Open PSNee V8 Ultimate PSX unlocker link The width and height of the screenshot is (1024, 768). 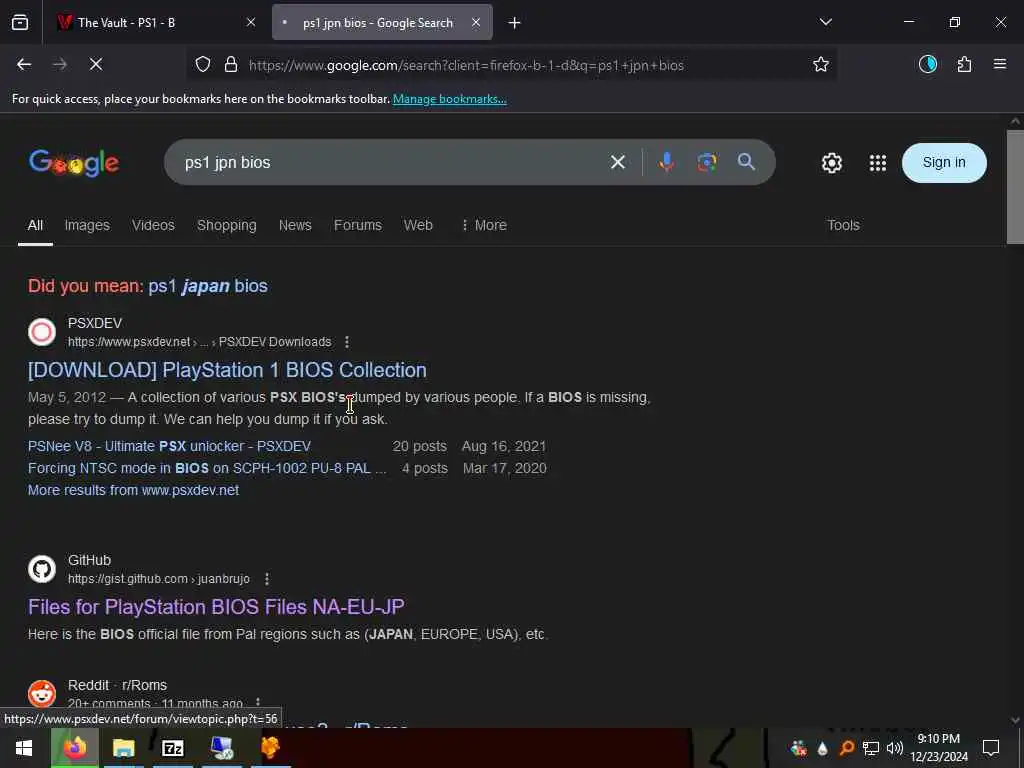pos(169,447)
